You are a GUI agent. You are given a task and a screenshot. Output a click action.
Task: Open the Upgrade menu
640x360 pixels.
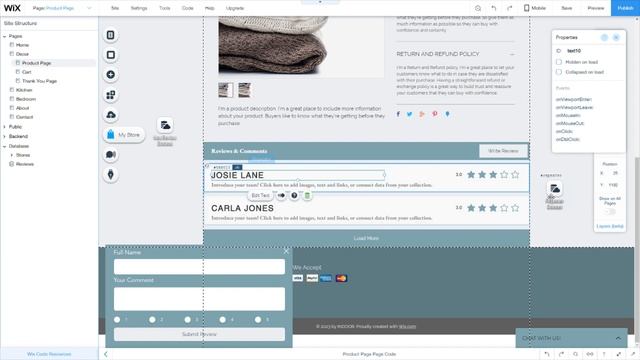[x=235, y=8]
